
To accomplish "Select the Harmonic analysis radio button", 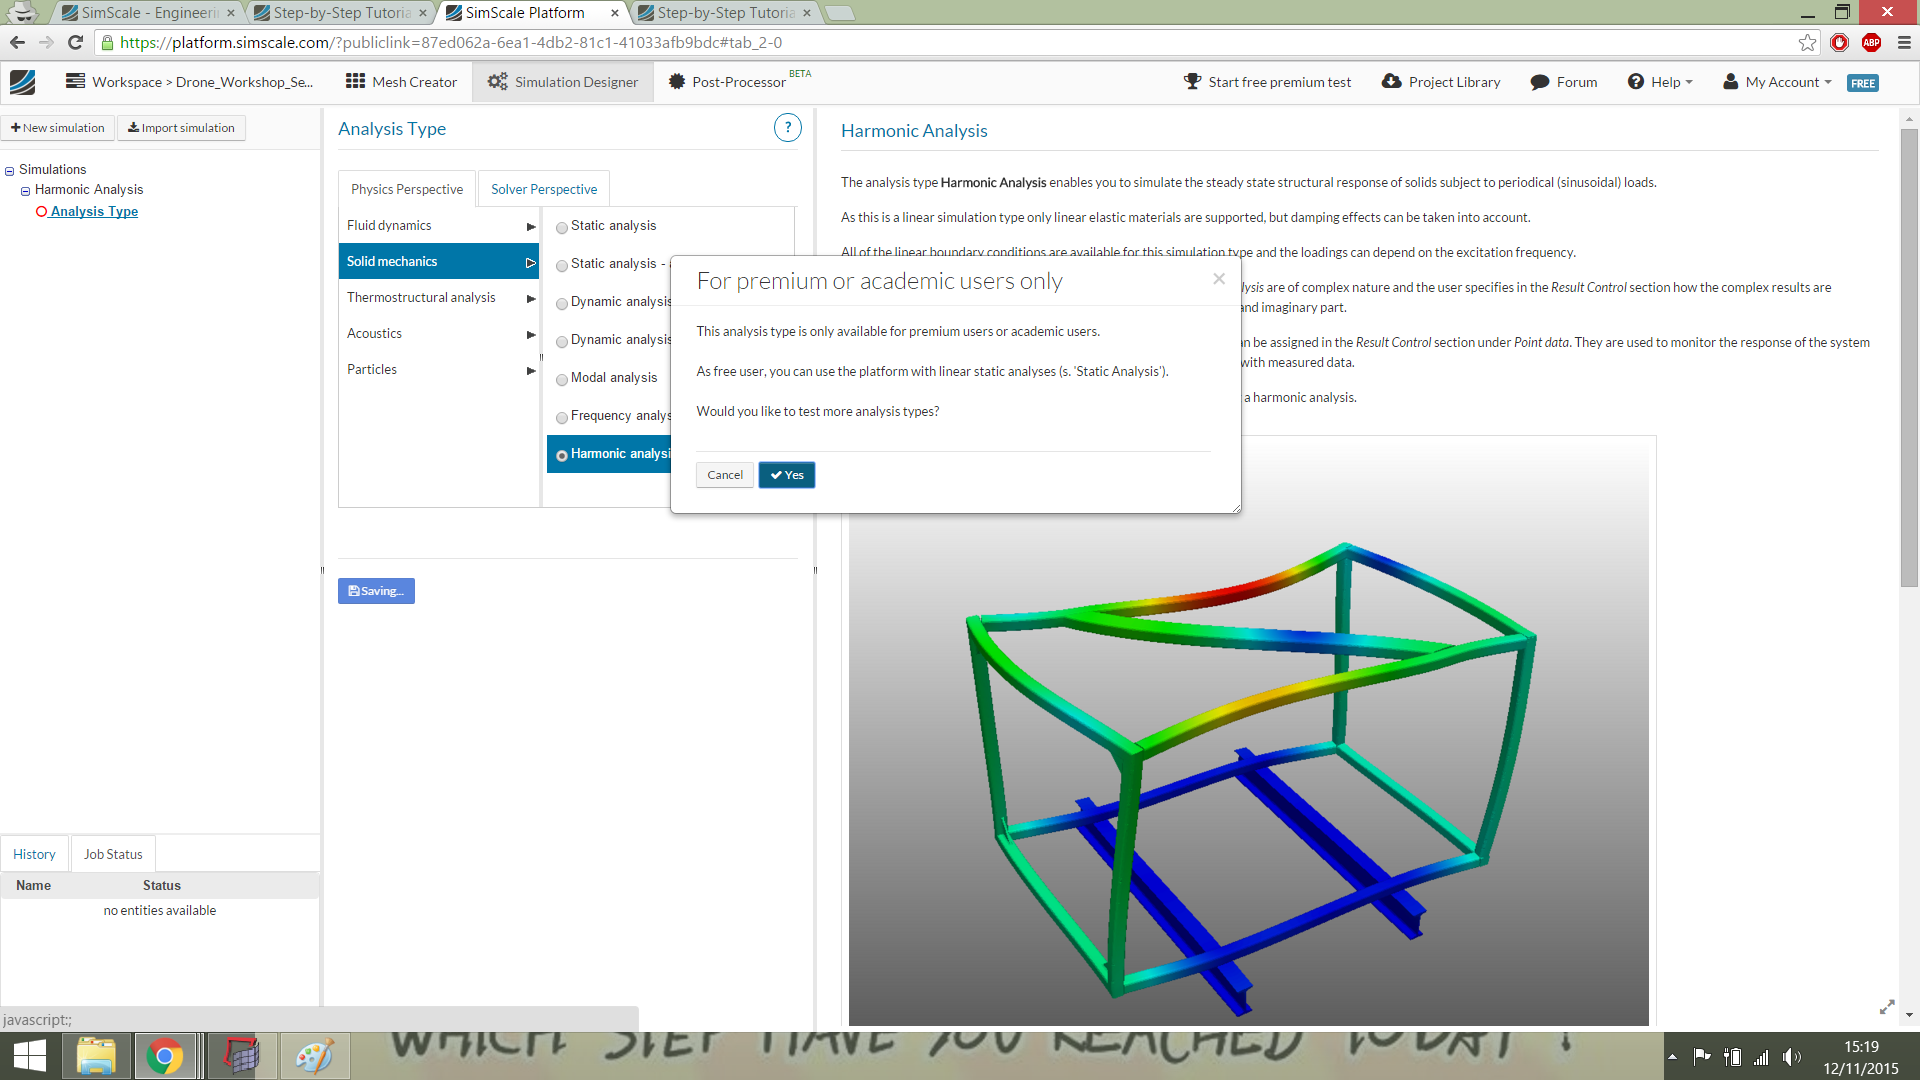I will coord(562,455).
